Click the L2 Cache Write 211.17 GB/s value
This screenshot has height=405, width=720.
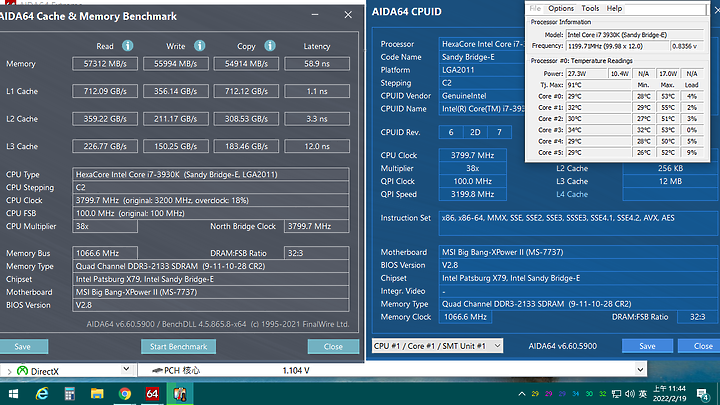click(x=175, y=119)
